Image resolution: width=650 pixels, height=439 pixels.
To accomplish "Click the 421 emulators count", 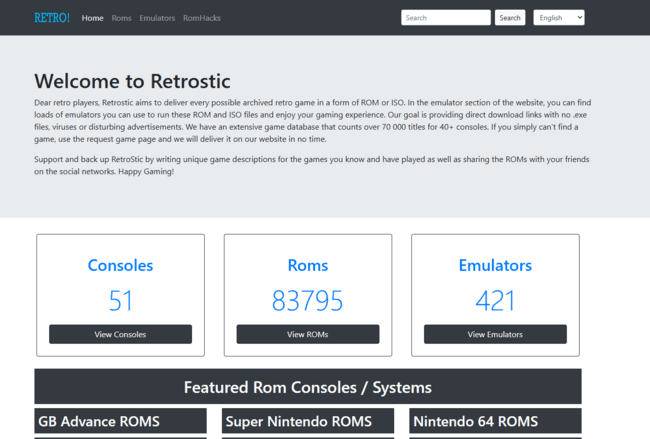I will click(x=495, y=300).
